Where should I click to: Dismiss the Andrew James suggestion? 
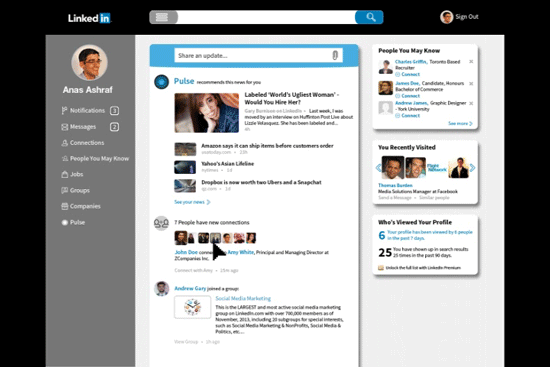click(471, 103)
